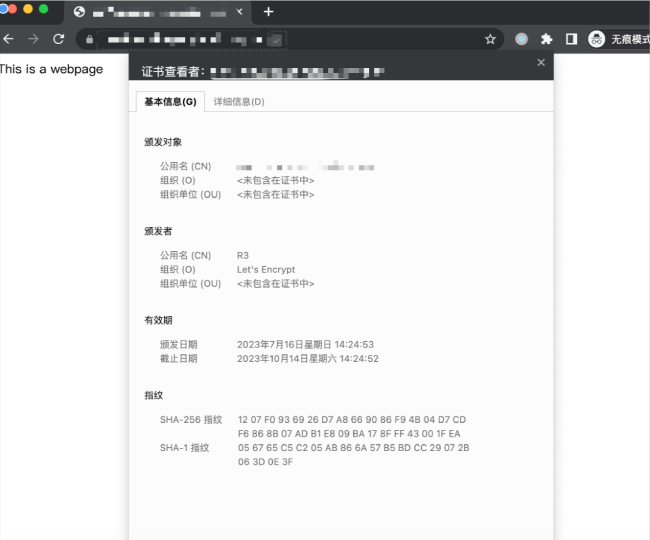This screenshot has width=650, height=540.
Task: Switch to the 详细信息(D) tab
Action: tap(239, 102)
